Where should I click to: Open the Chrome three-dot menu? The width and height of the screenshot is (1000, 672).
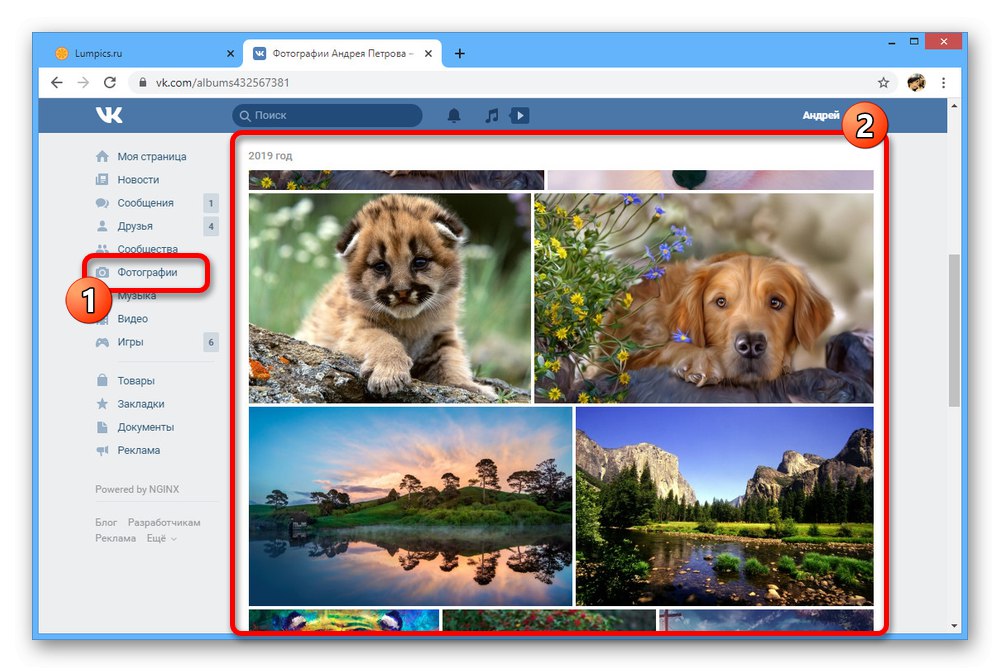tap(943, 82)
